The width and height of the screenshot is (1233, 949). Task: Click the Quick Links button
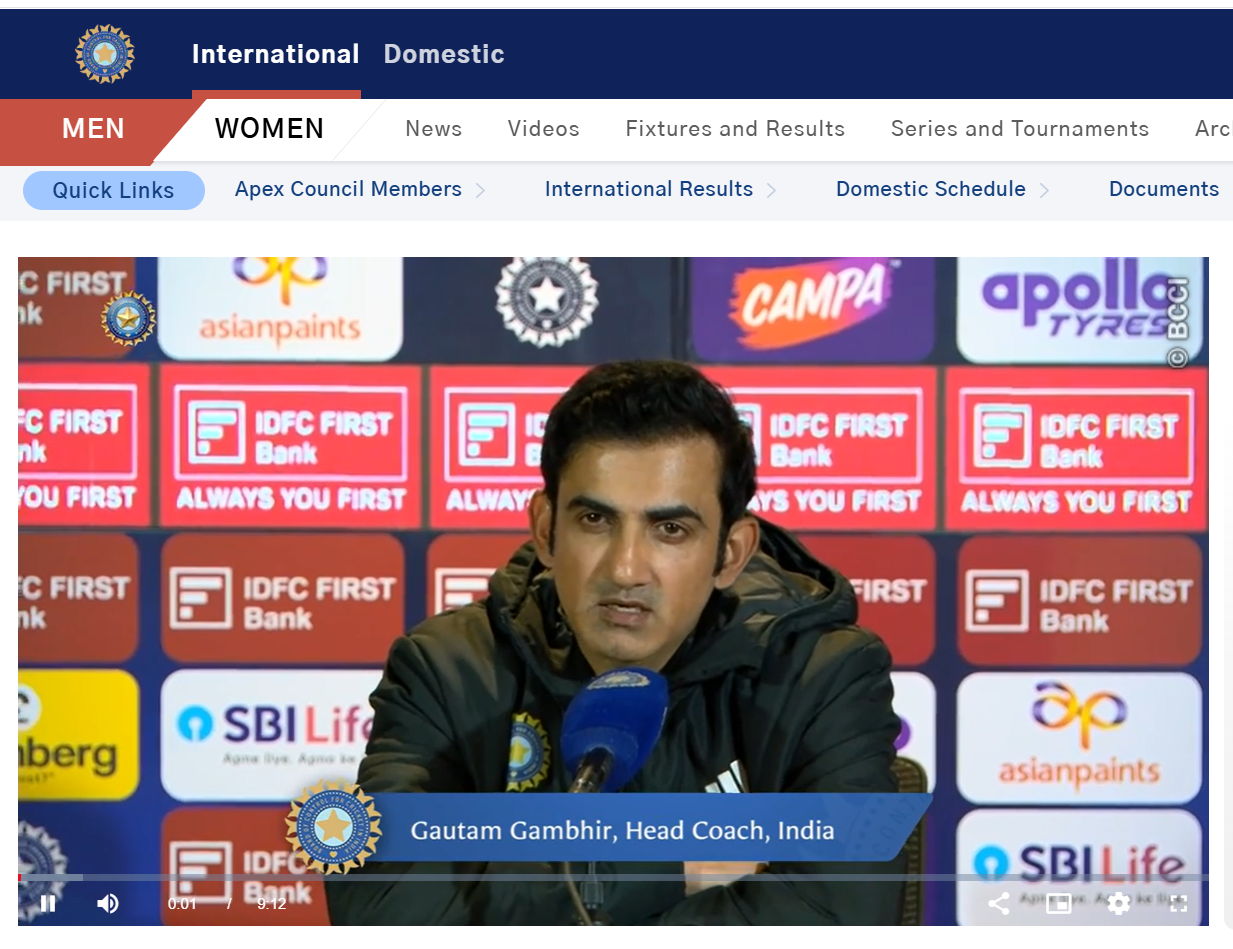pos(113,190)
